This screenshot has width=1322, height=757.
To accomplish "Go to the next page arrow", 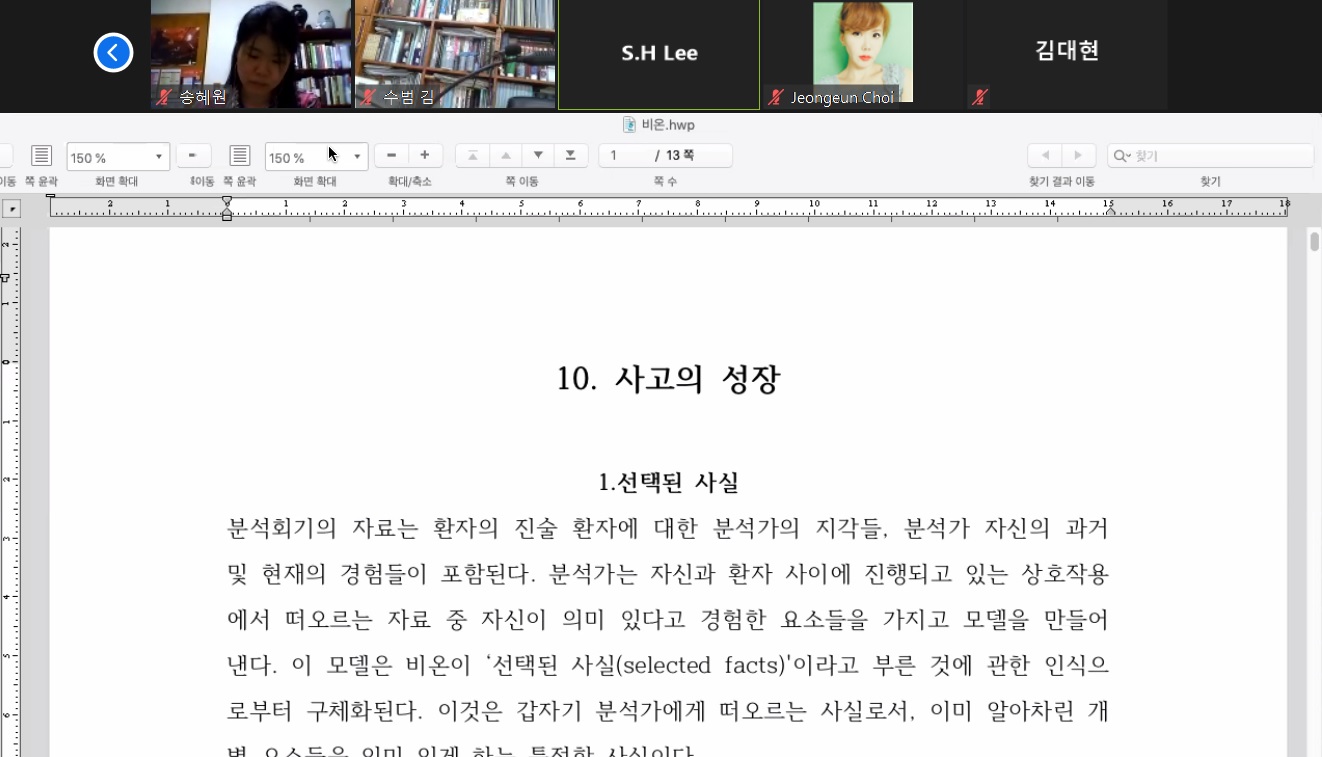I will point(538,155).
